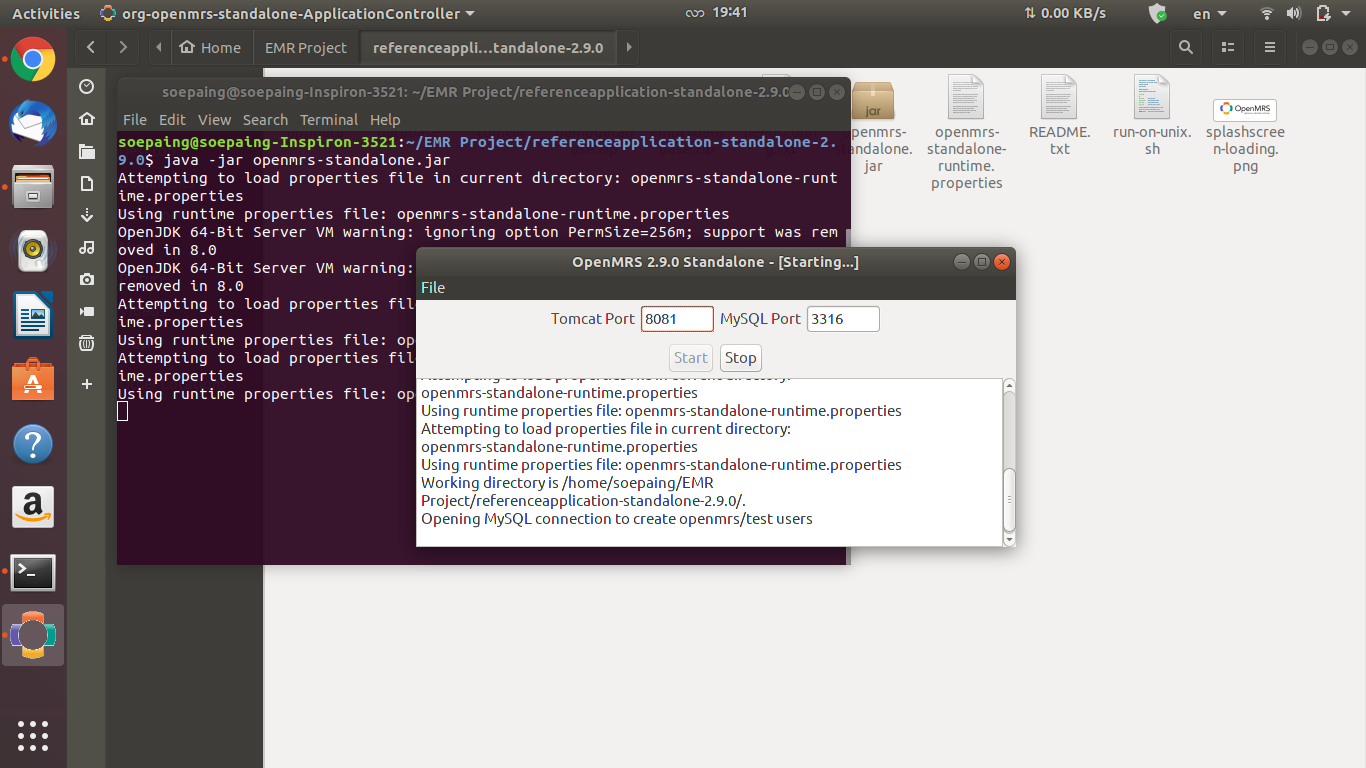1366x768 pixels.
Task: Open the Terminal window's Help menu
Action: (385, 119)
